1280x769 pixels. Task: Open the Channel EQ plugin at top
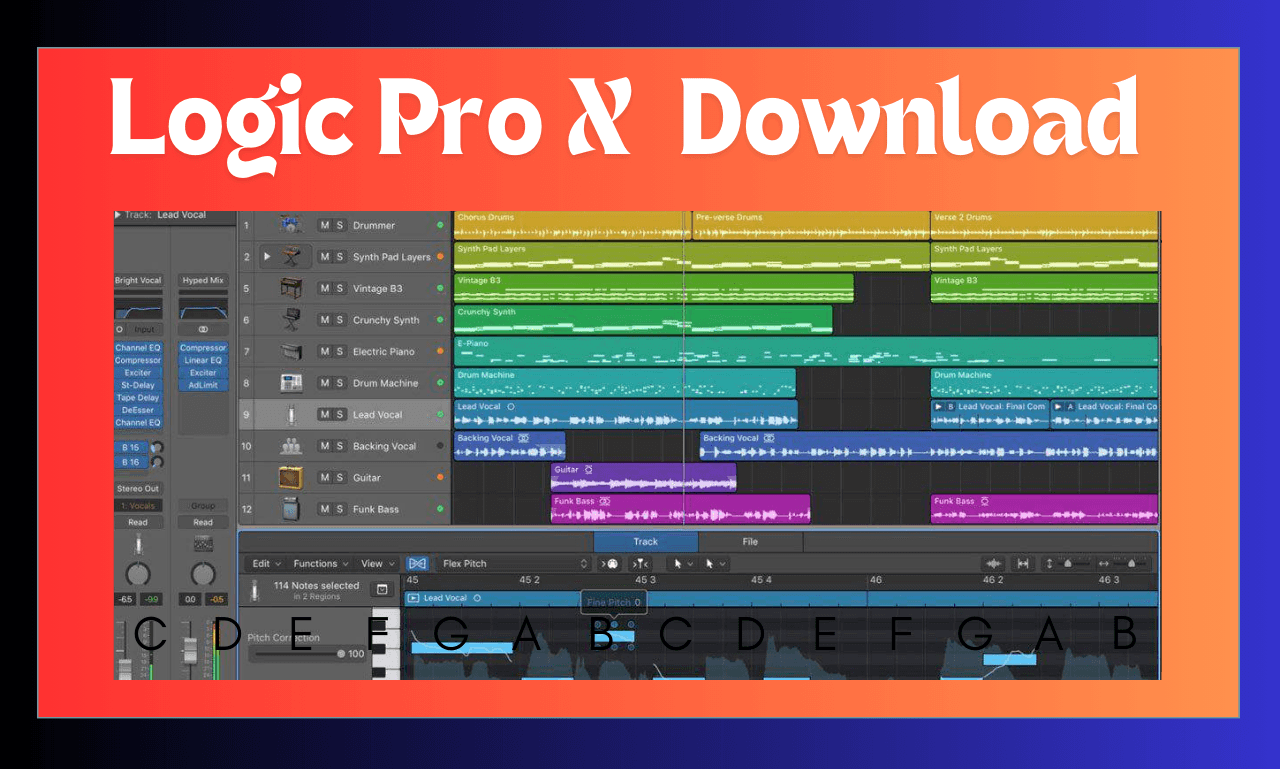(138, 348)
